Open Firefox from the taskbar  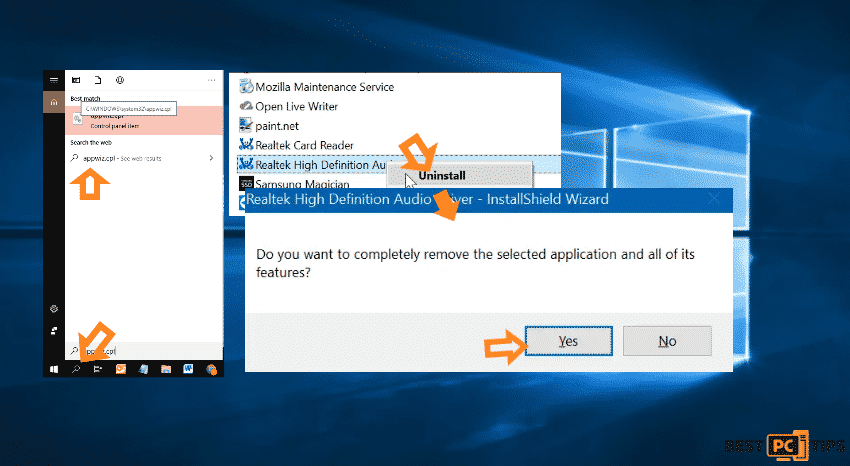click(x=211, y=370)
